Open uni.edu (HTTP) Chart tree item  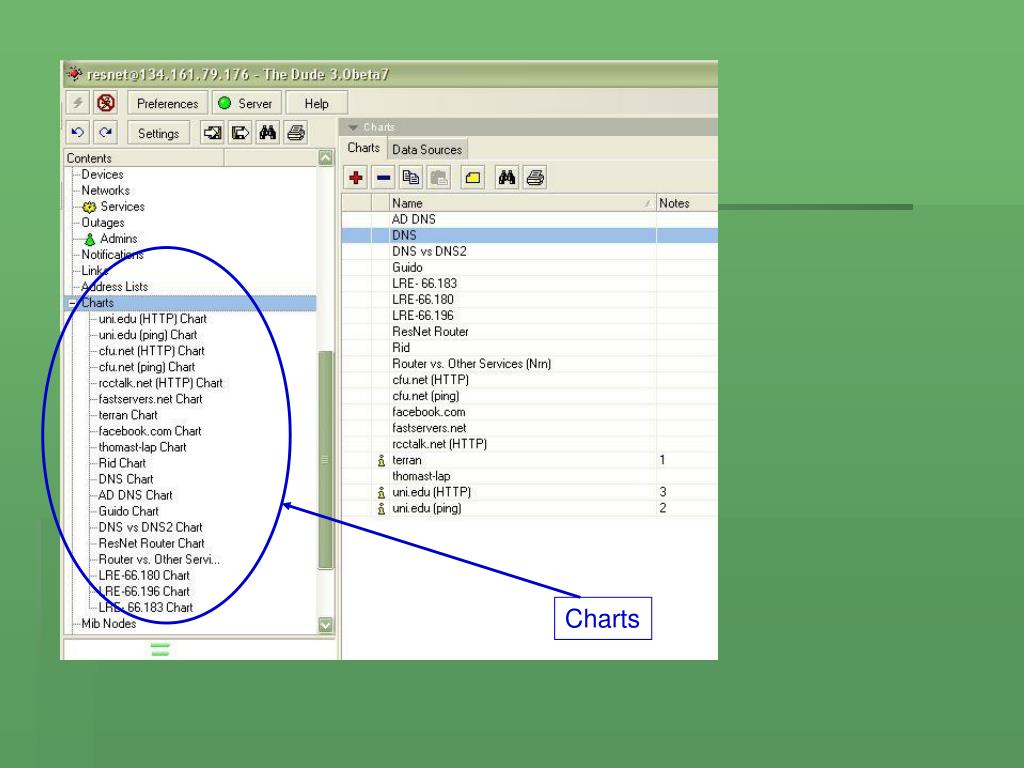(153, 319)
